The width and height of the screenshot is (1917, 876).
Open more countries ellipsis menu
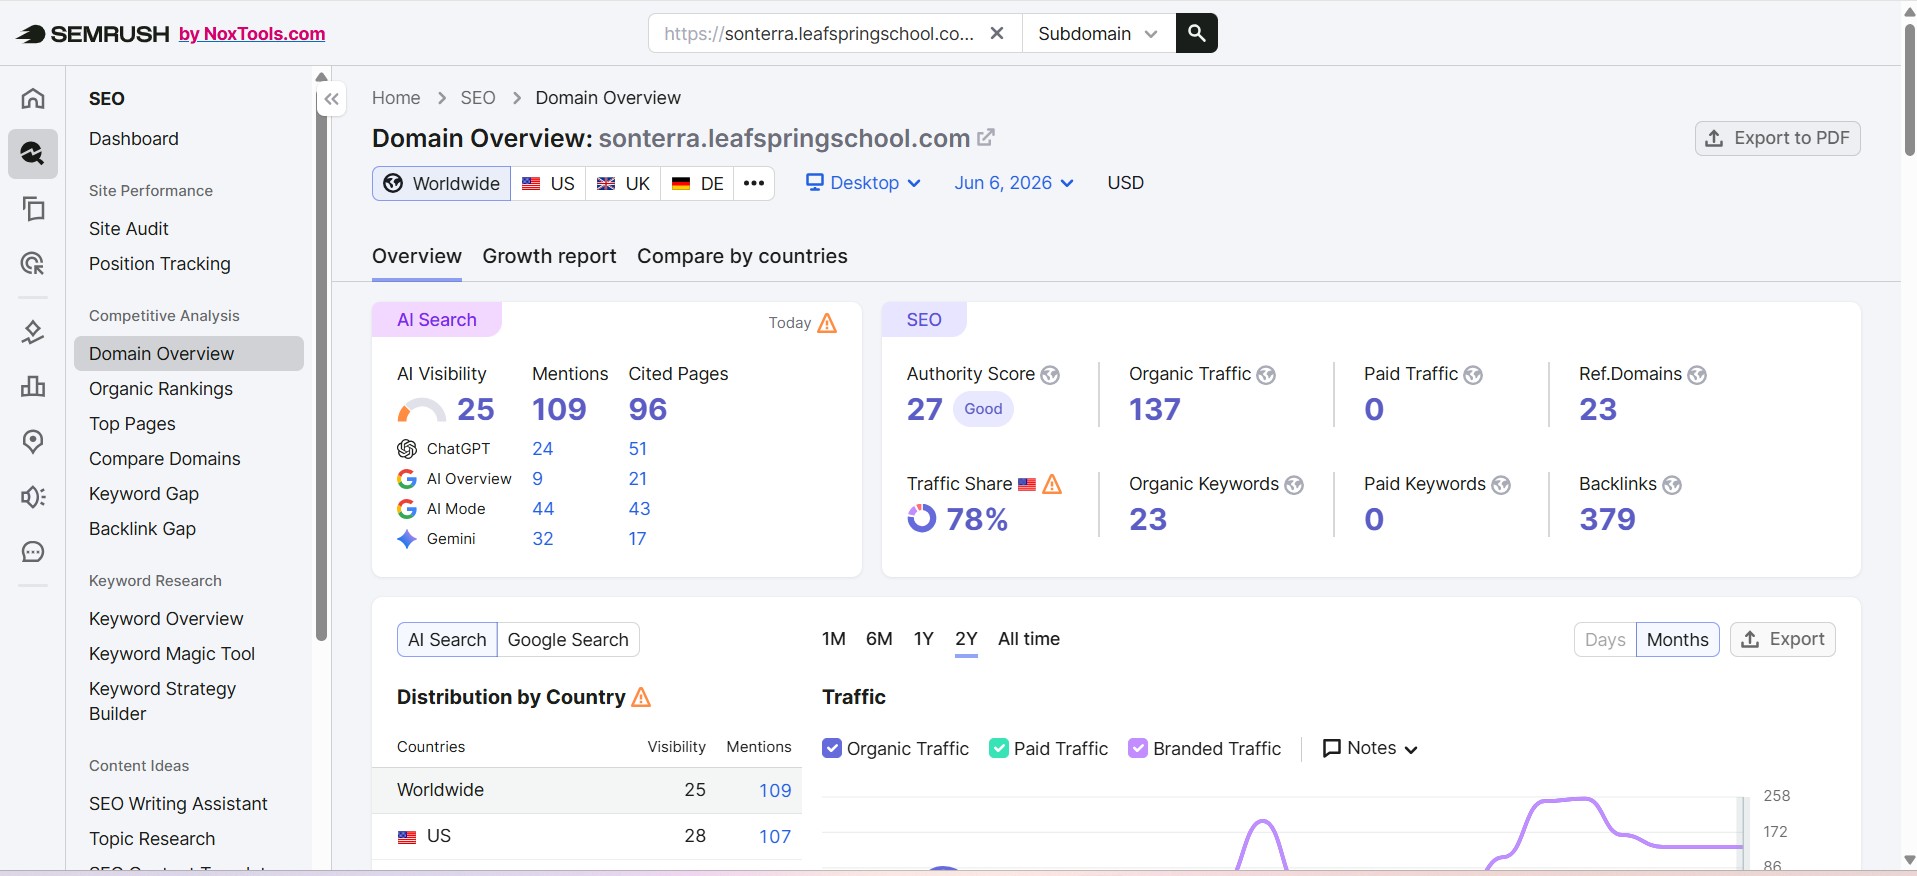click(754, 183)
